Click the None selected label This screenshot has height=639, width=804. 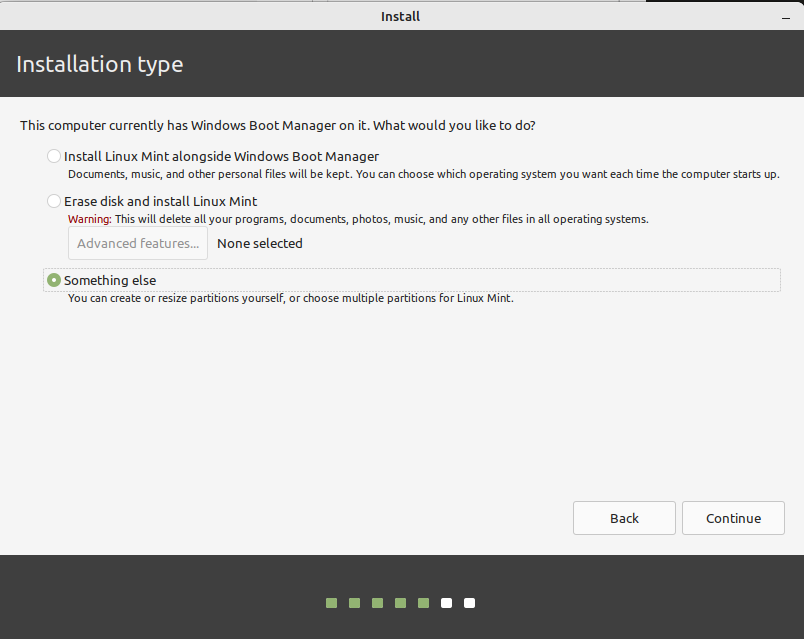click(259, 243)
